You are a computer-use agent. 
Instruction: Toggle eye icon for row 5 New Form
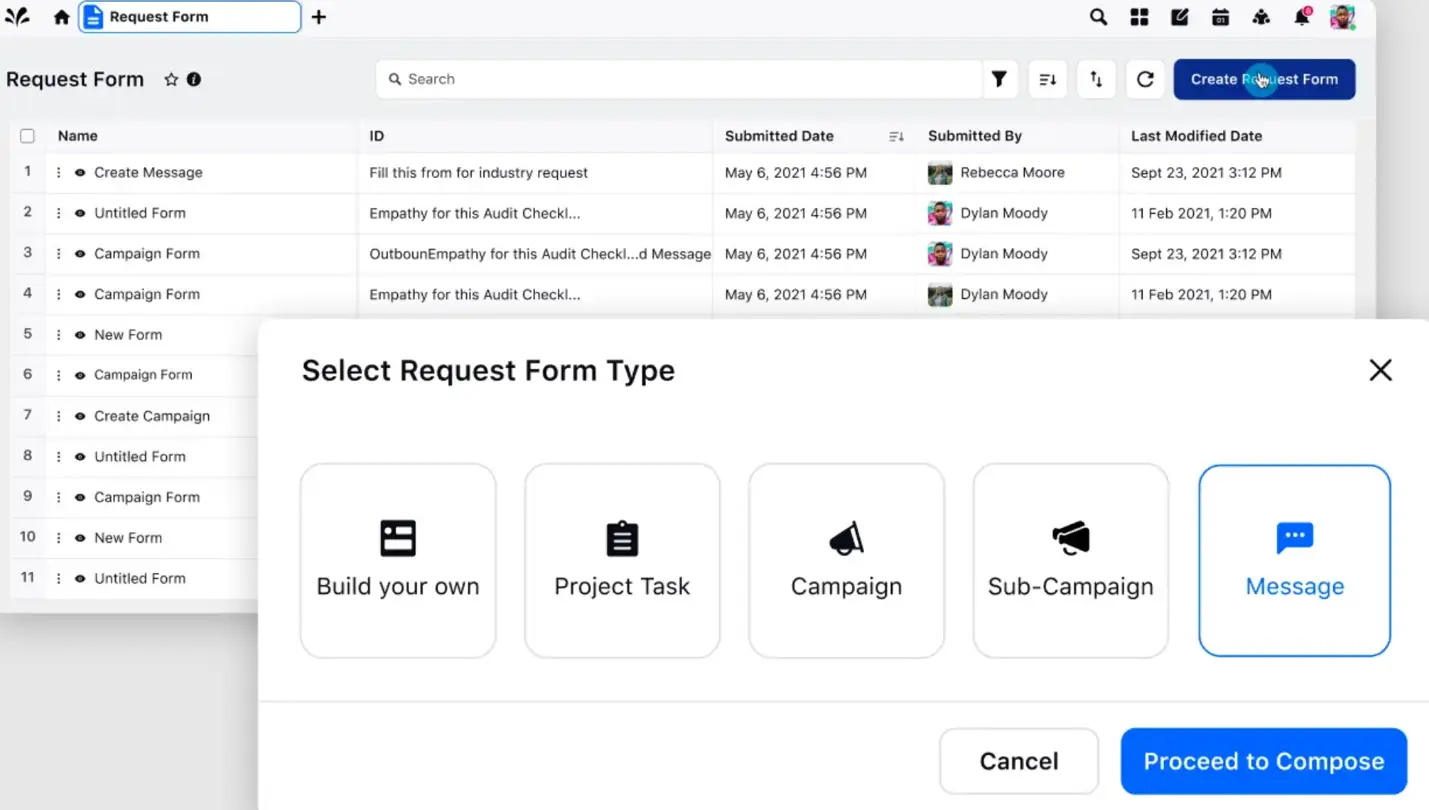[x=80, y=335]
